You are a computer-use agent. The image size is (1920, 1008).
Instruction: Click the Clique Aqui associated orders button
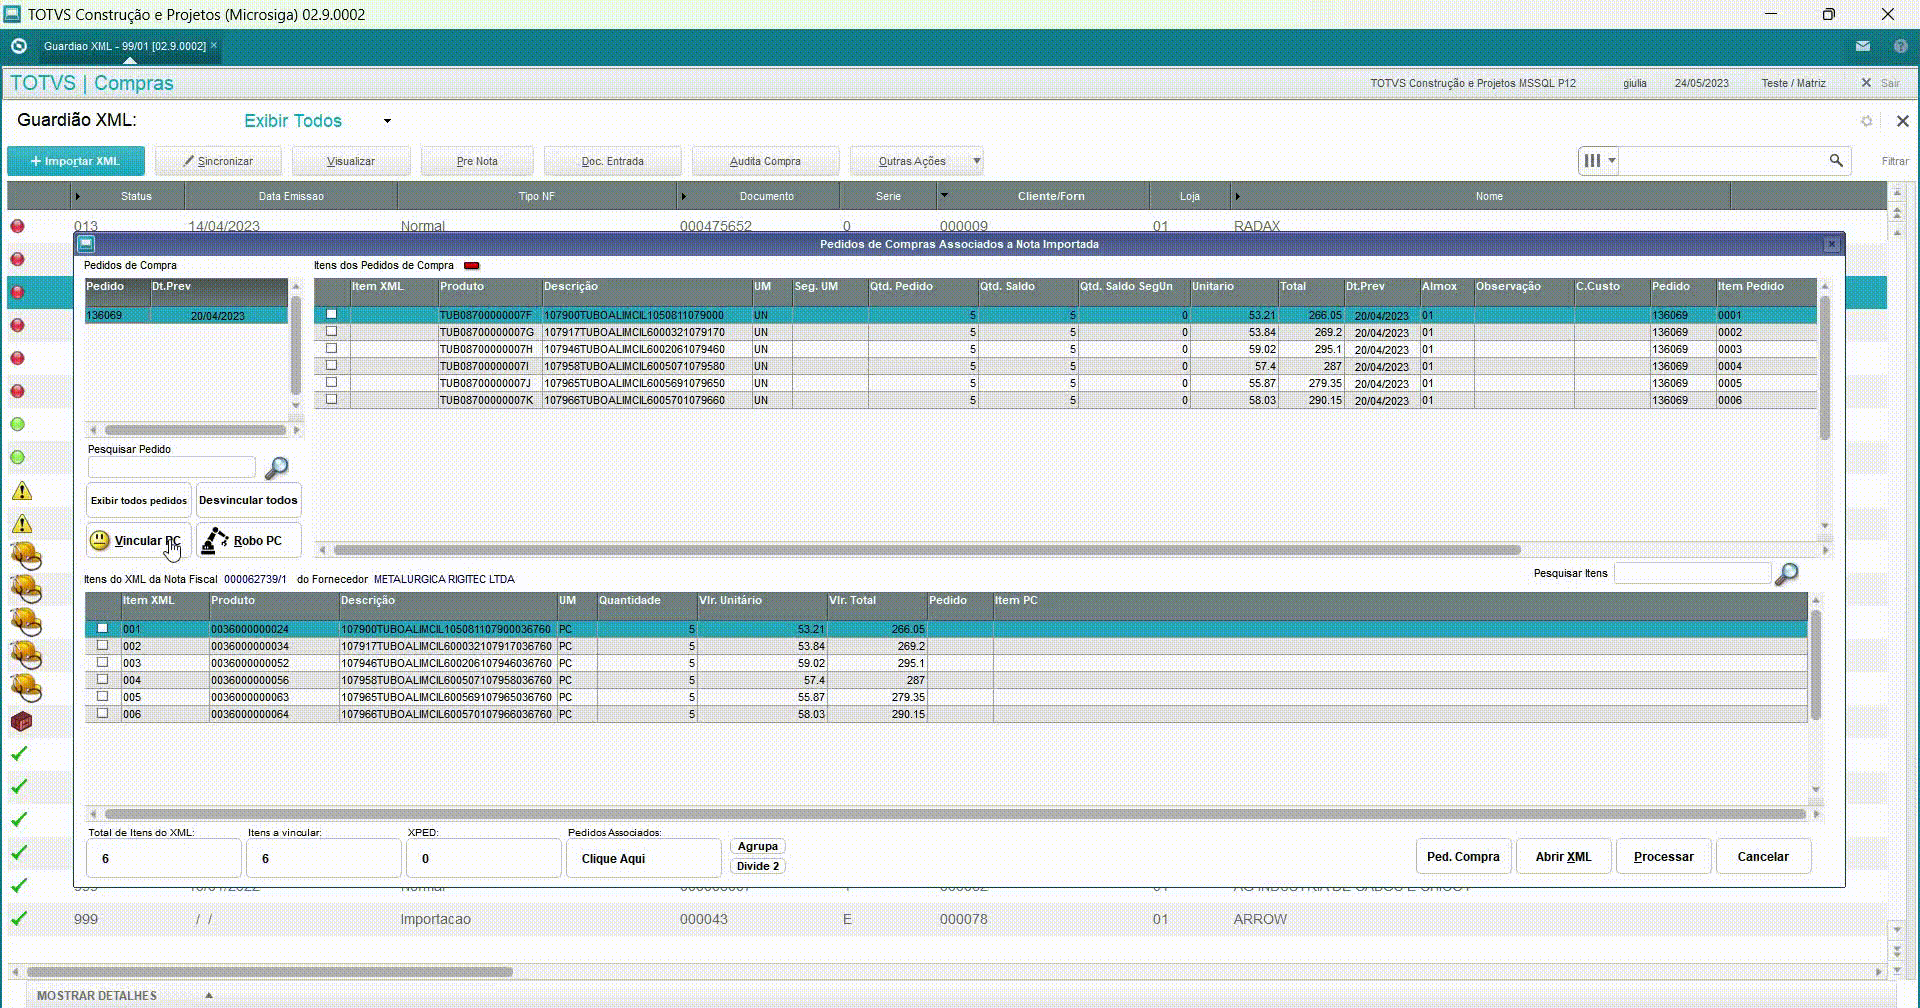643,858
